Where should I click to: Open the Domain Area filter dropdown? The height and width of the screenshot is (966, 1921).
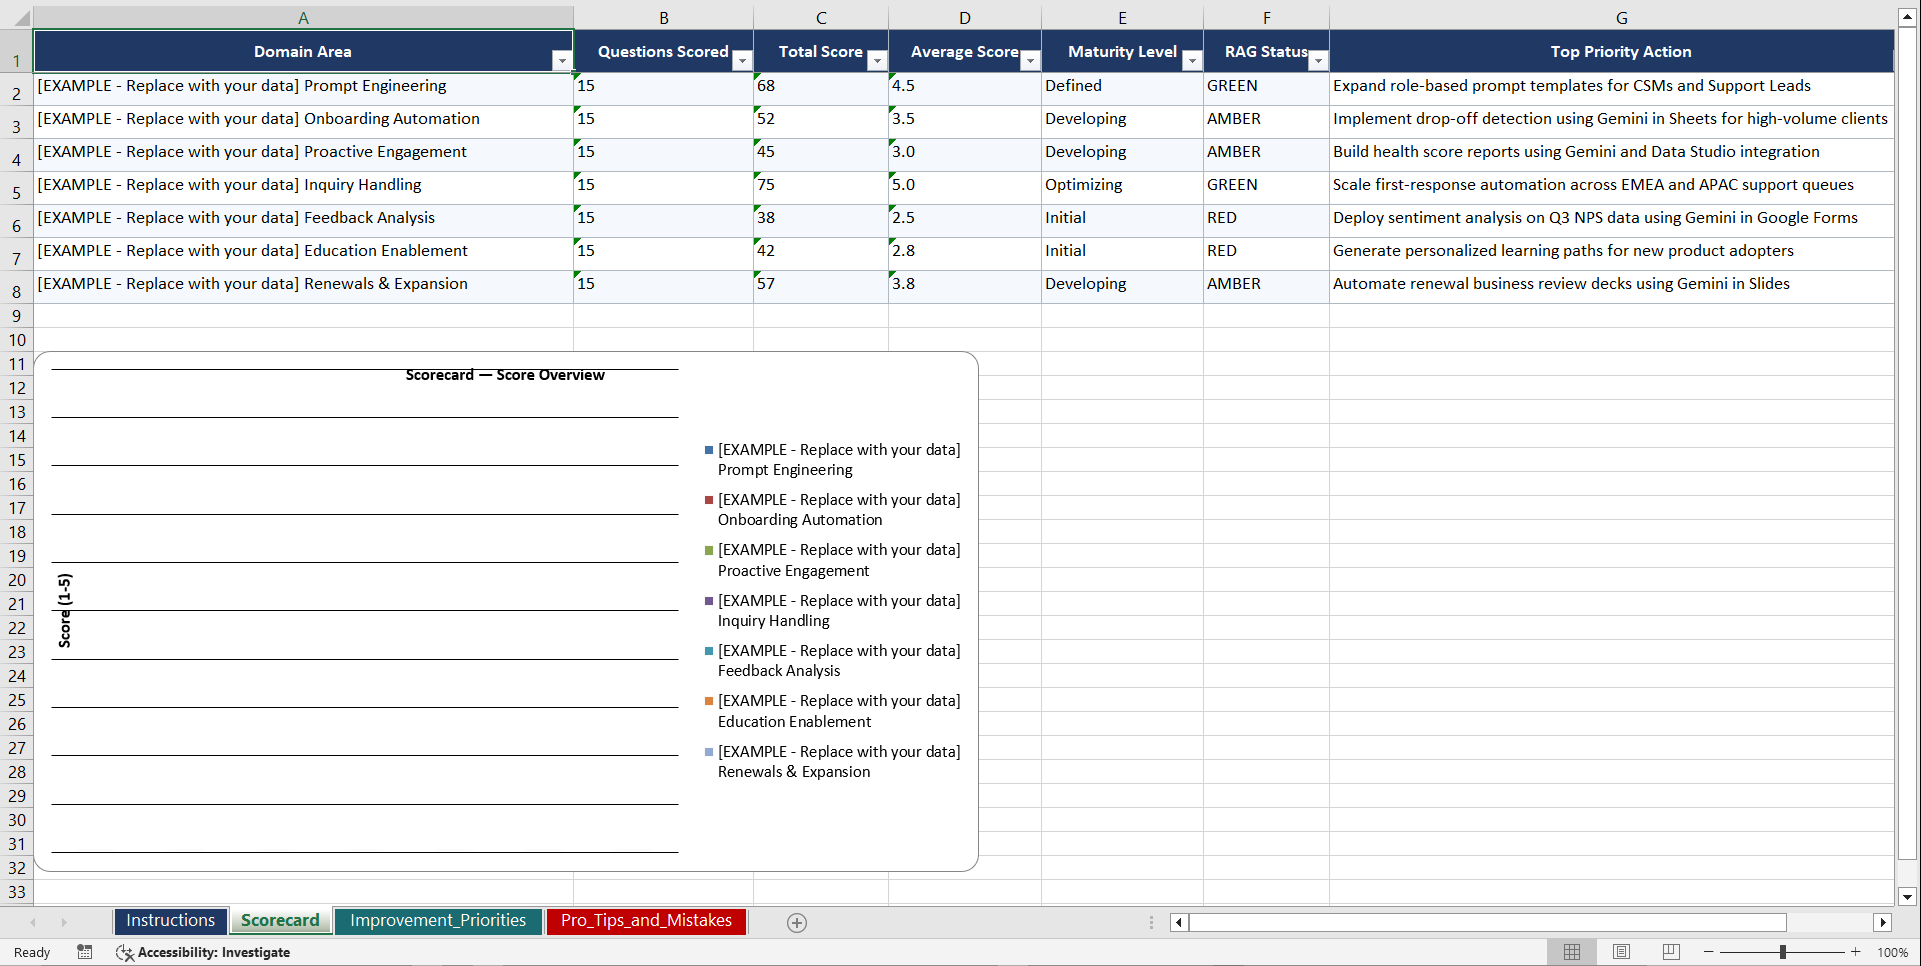[563, 60]
